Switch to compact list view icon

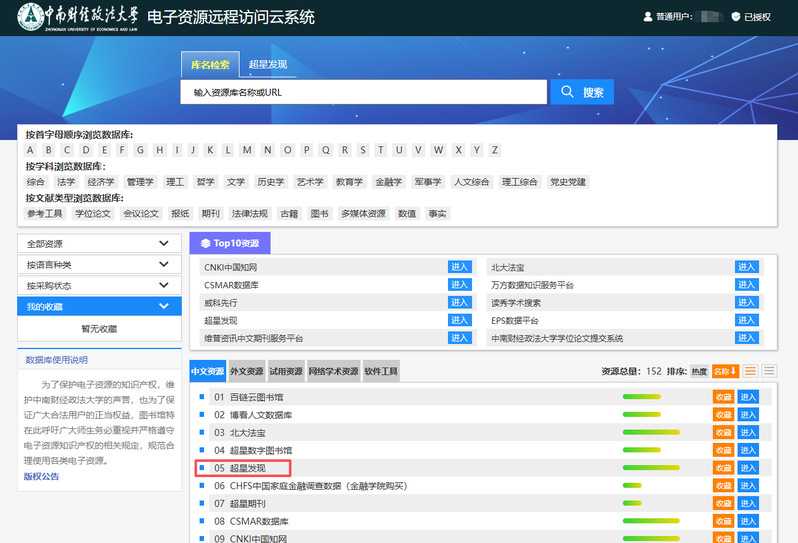(x=750, y=371)
